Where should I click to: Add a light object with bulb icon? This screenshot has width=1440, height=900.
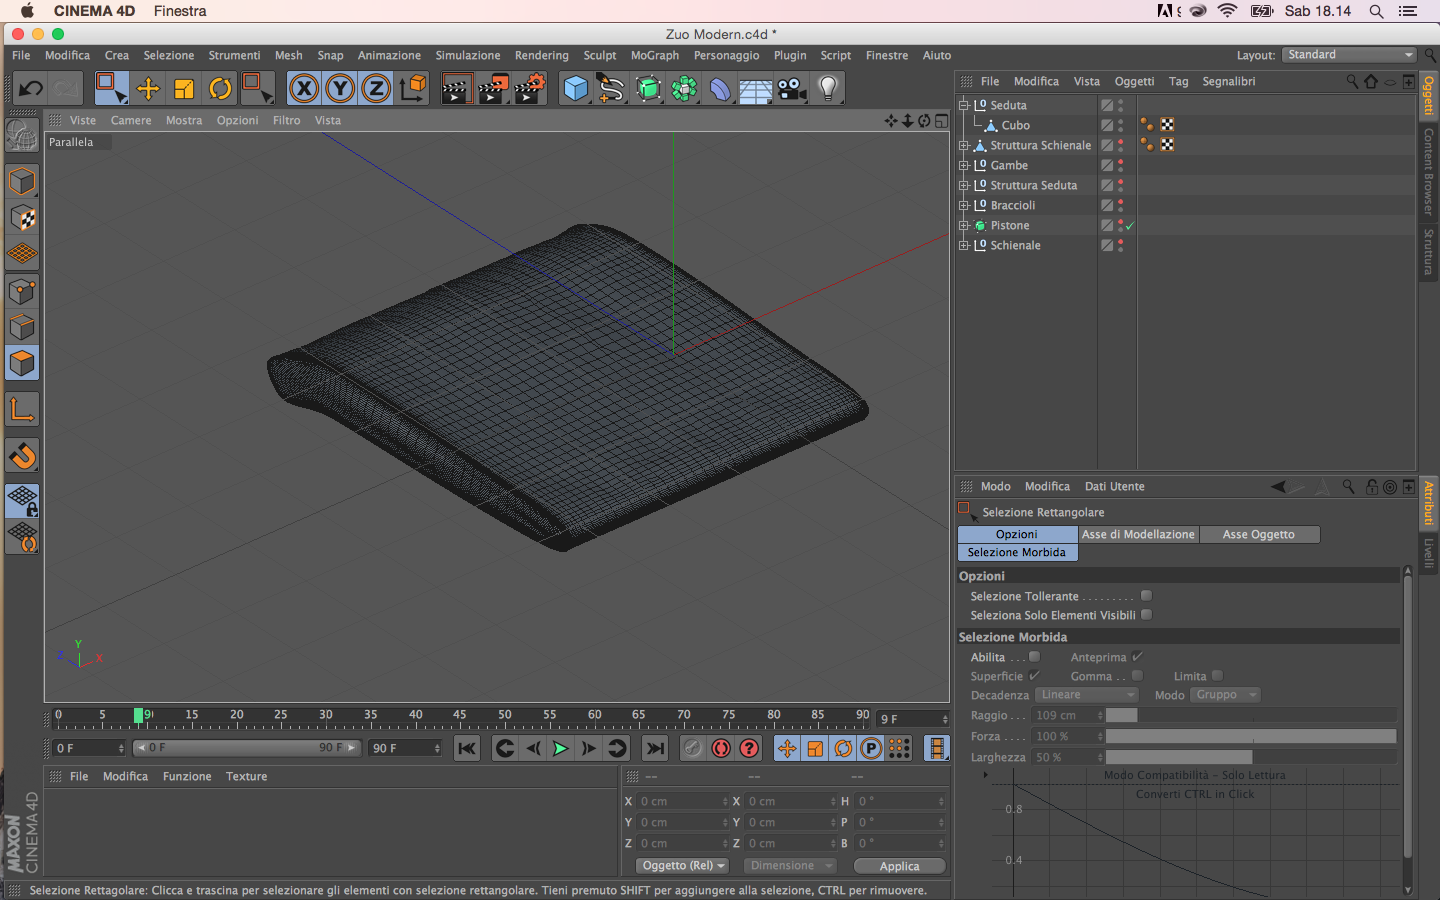(828, 89)
